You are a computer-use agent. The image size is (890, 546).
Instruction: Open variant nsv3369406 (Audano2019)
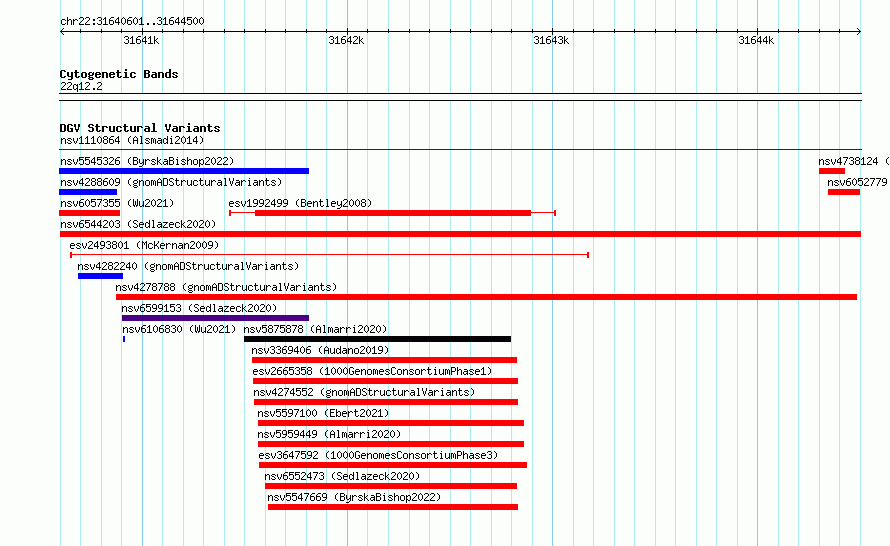coord(320,350)
